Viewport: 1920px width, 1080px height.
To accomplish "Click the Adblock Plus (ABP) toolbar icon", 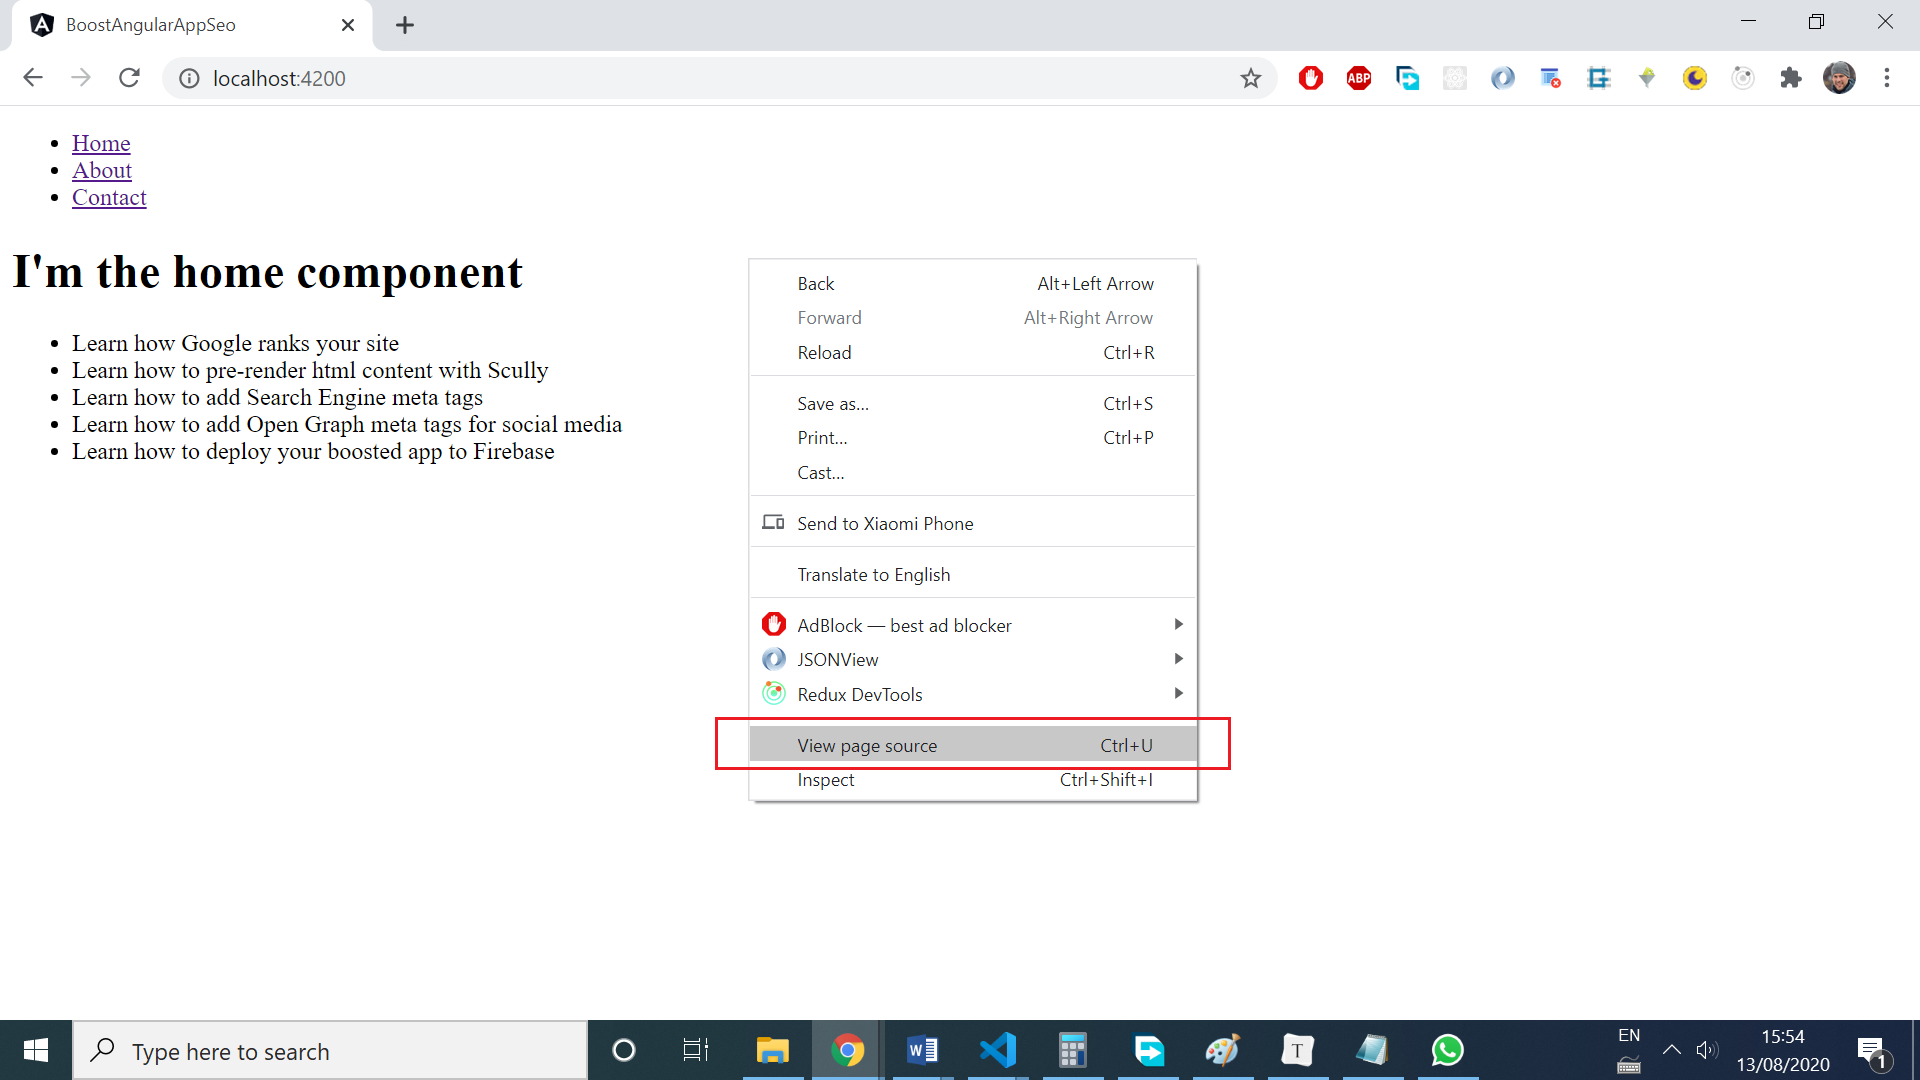I will [x=1359, y=78].
